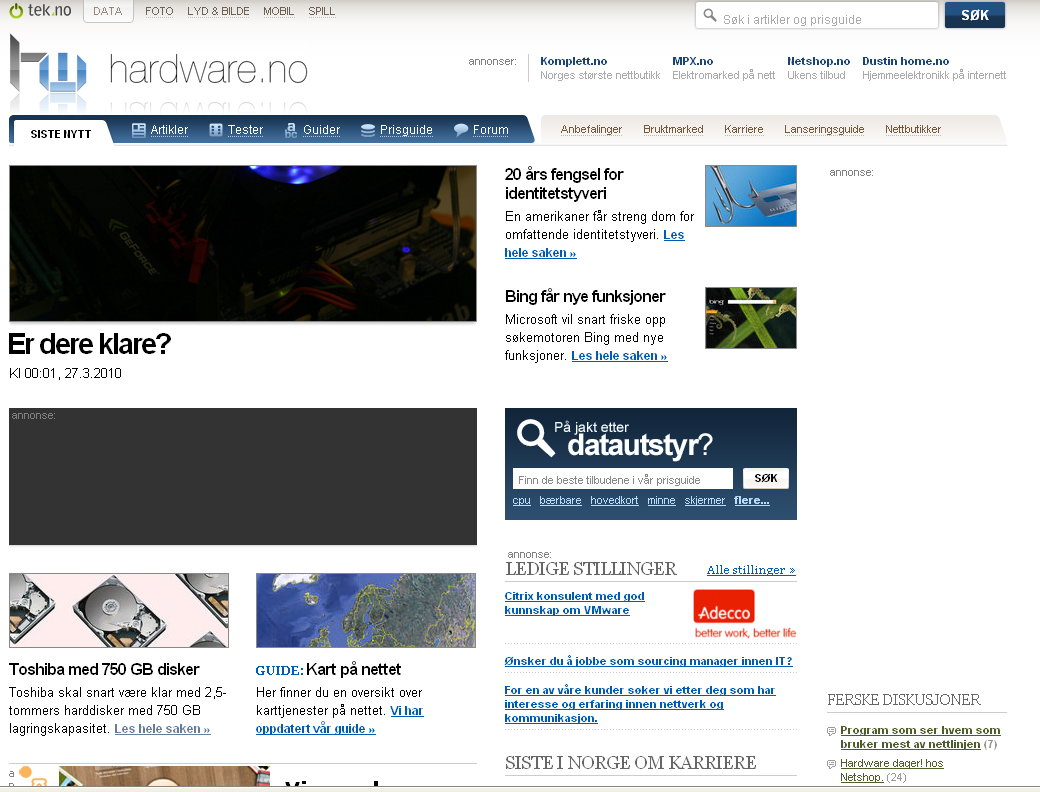Viewport: 1040px width, 792px height.
Task: Go to Forum in the navigation bar
Action: 491,130
